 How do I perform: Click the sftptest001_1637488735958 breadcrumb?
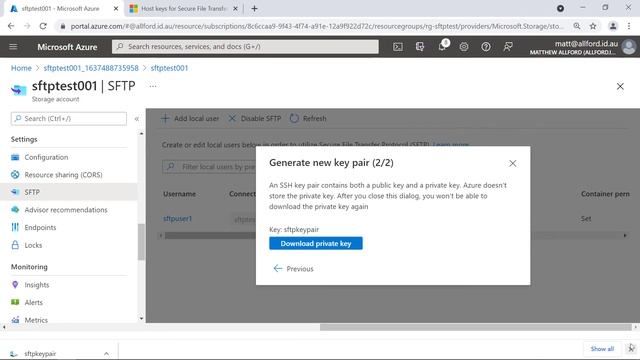(91, 68)
